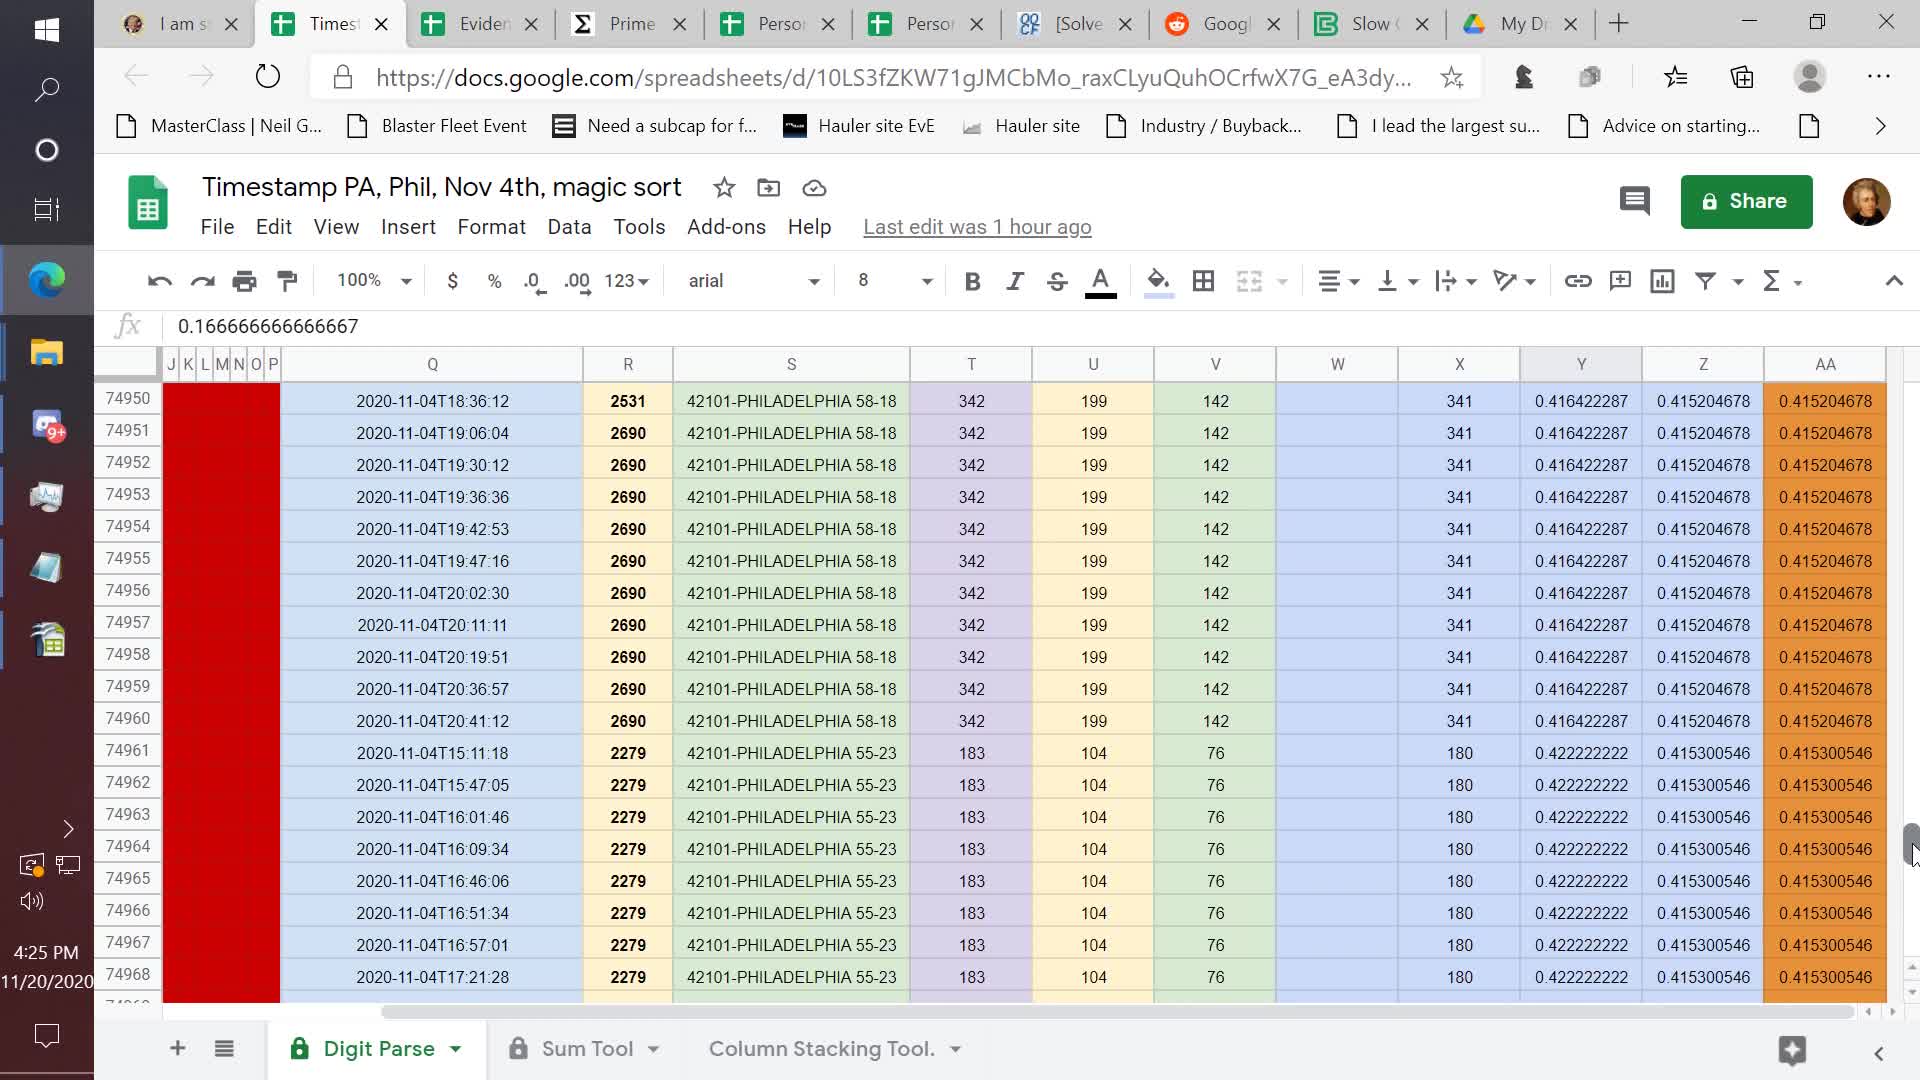This screenshot has height=1080, width=1920.
Task: Open the arial font dropdown
Action: (x=753, y=281)
